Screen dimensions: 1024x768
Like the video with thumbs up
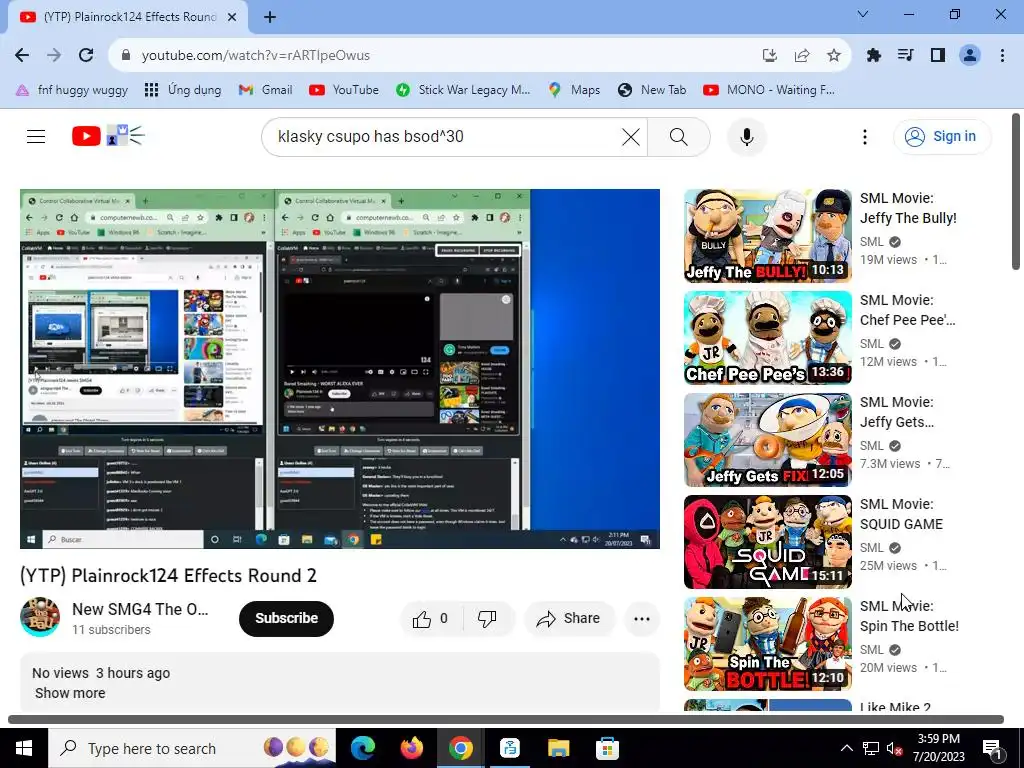click(x=431, y=618)
